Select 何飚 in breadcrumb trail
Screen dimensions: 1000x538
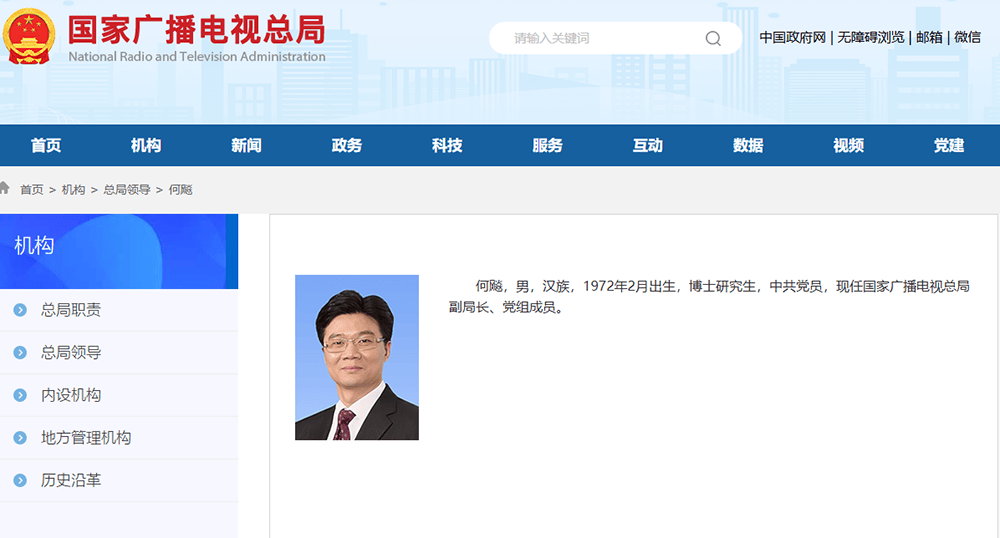point(180,189)
